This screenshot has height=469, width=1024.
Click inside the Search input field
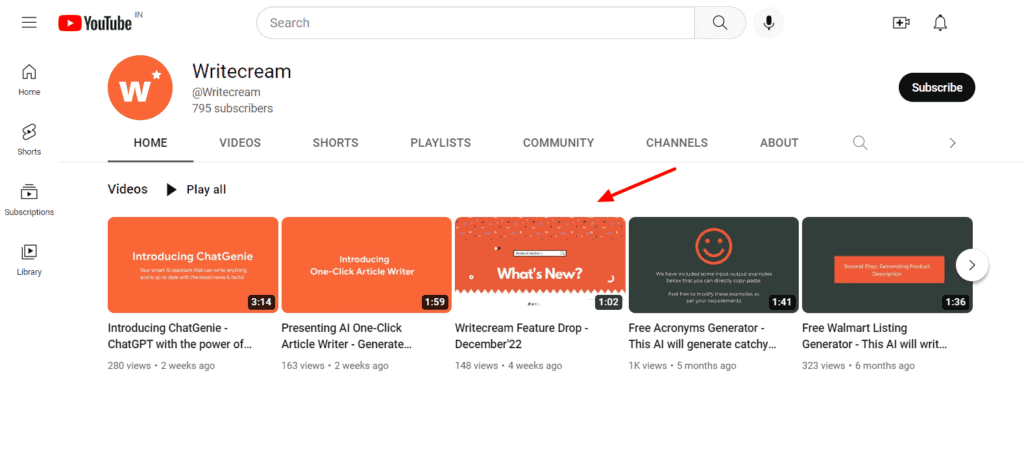tap(475, 22)
